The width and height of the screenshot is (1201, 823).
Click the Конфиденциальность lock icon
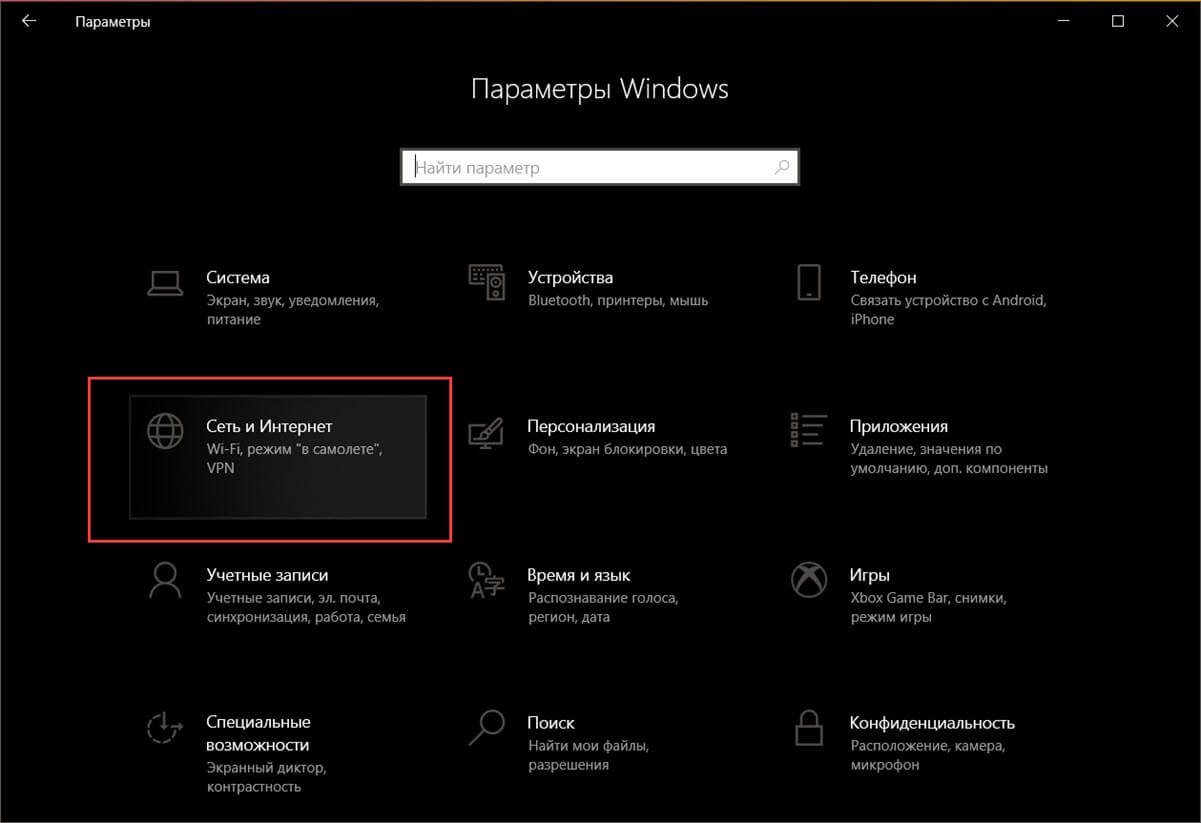coord(808,727)
